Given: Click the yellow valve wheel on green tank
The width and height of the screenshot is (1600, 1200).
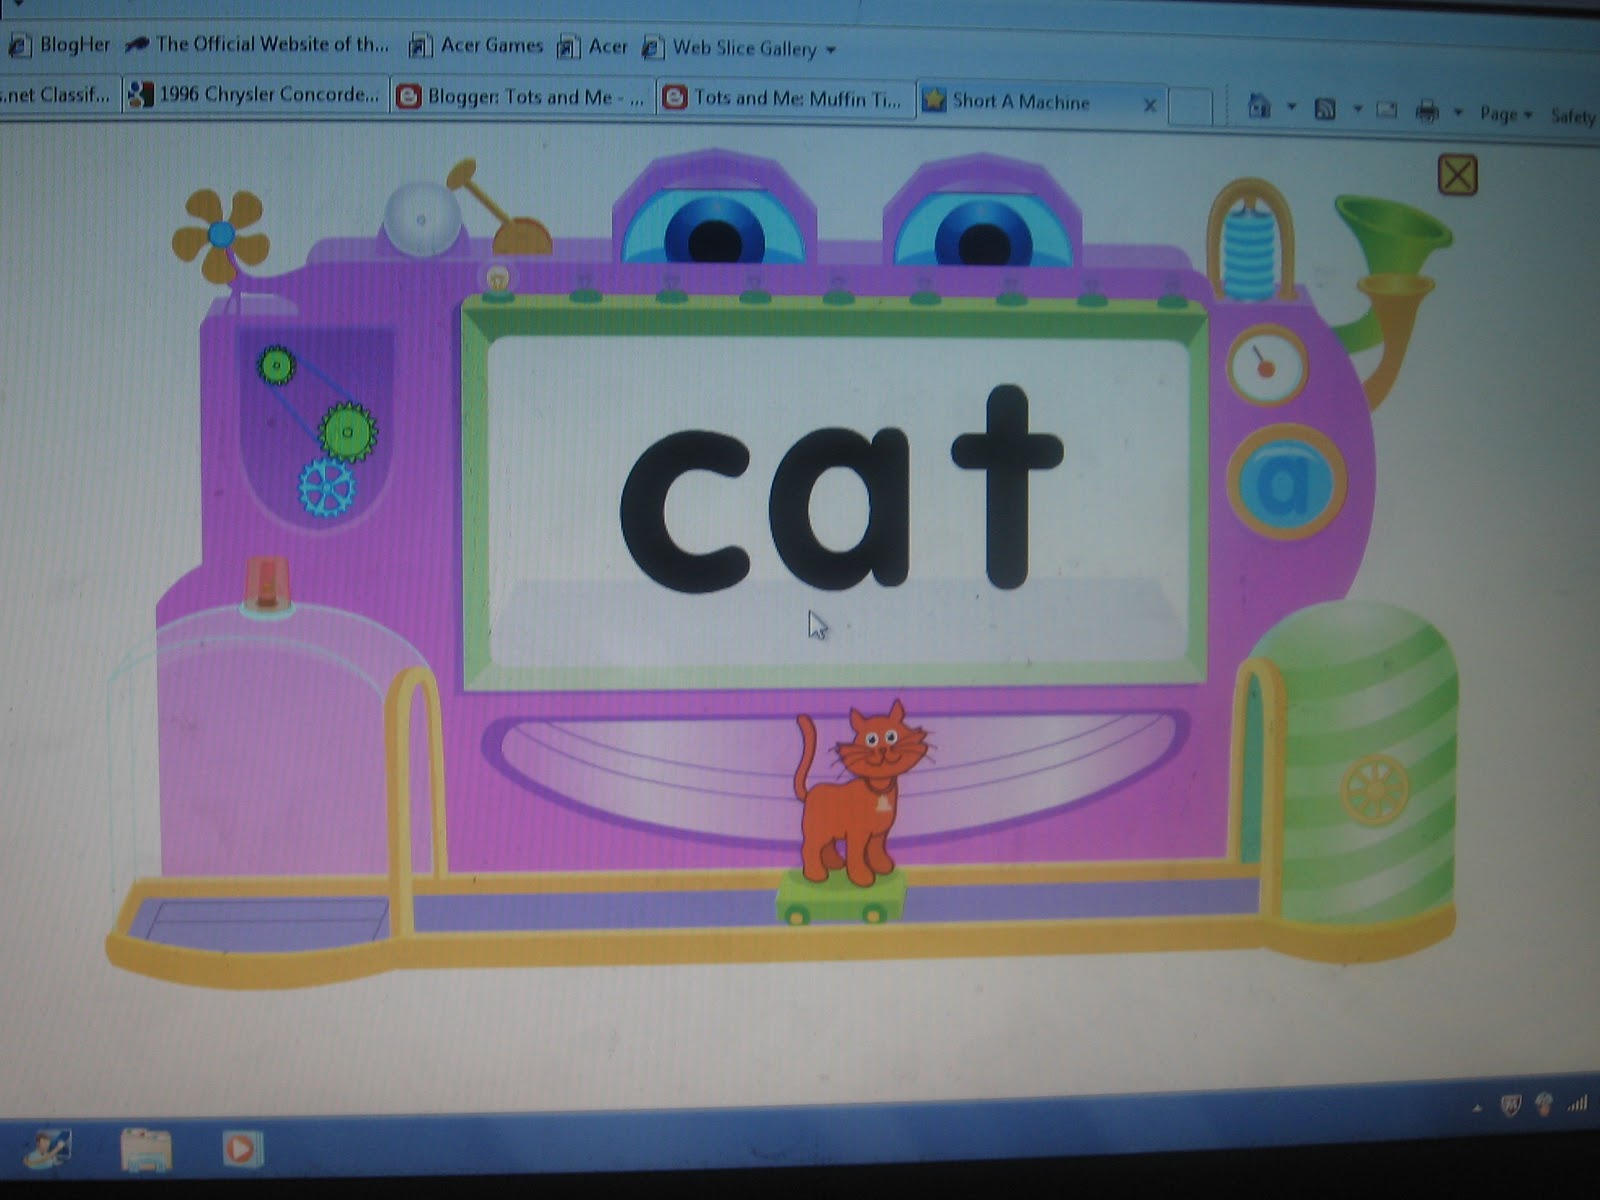Looking at the screenshot, I should click(1375, 790).
